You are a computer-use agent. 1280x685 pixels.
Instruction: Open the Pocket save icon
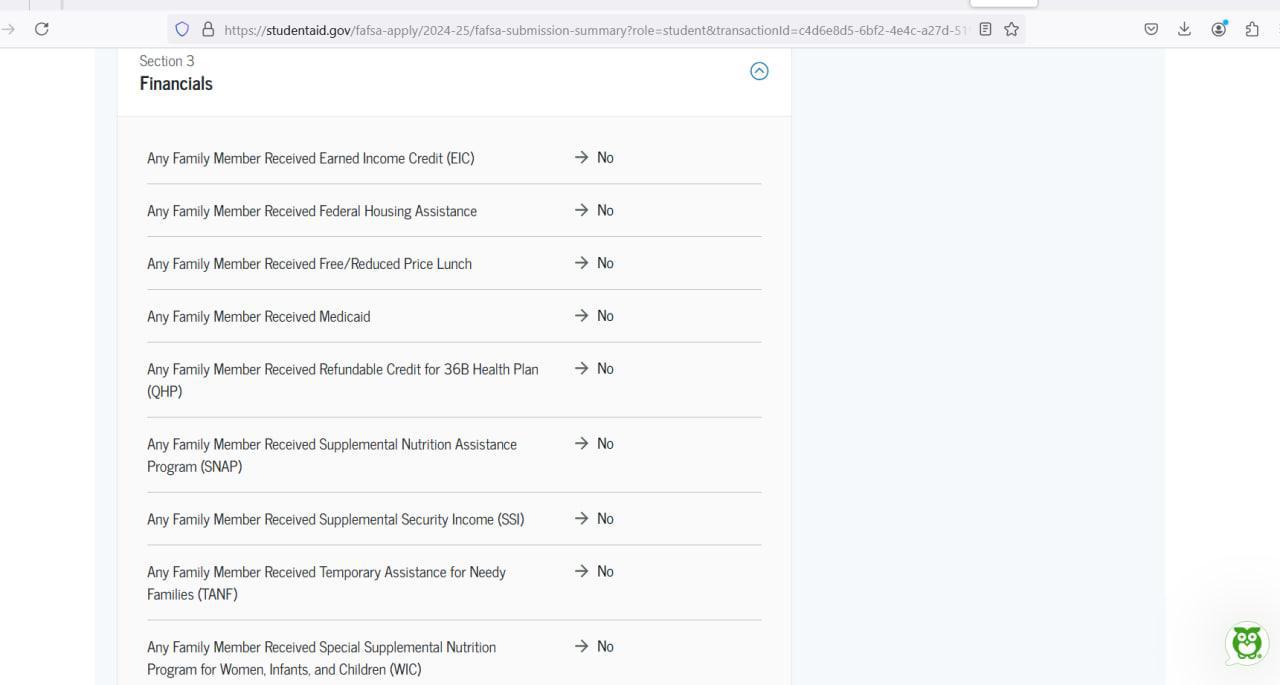(x=1151, y=29)
